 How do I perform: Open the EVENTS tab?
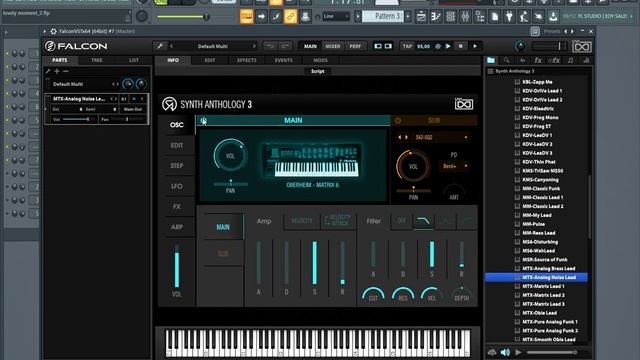pyautogui.click(x=283, y=60)
